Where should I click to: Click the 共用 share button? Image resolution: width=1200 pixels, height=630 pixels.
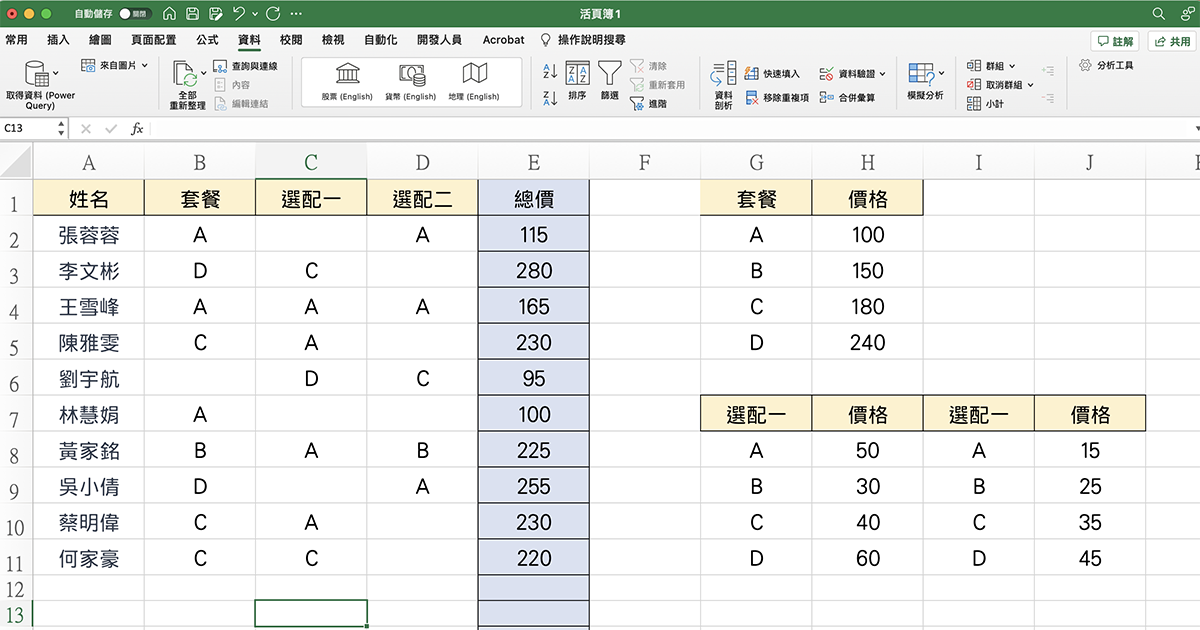coord(1171,40)
